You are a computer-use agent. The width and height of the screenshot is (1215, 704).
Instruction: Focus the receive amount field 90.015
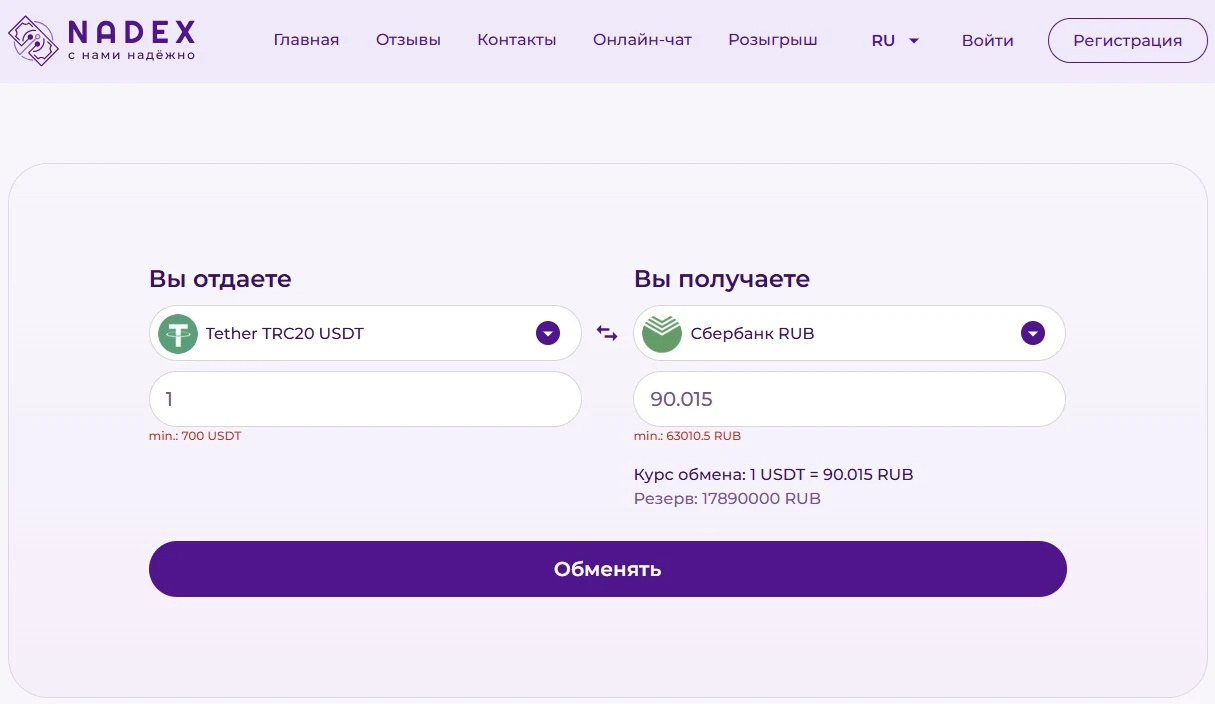pyautogui.click(x=849, y=399)
